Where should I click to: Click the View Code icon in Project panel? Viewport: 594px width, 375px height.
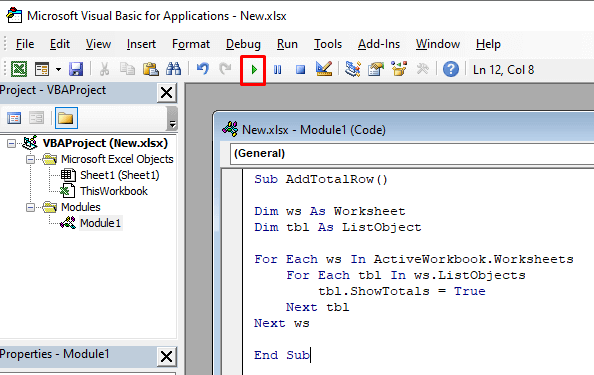click(14, 118)
